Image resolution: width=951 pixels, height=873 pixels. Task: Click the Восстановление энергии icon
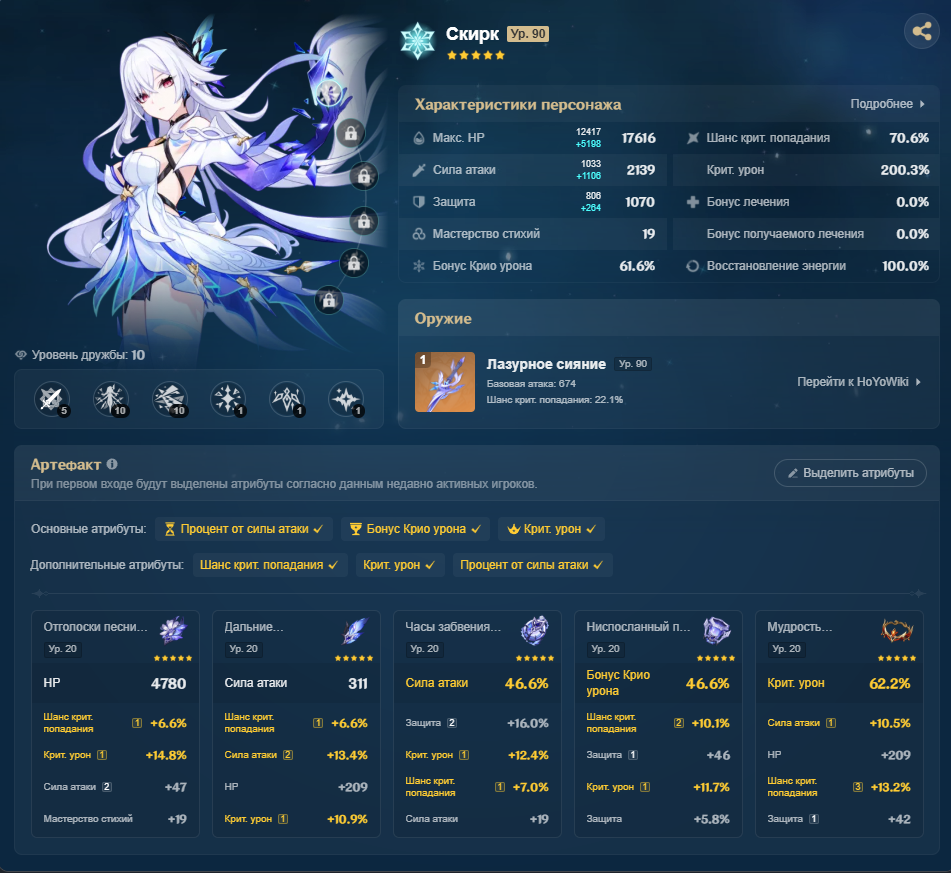693,266
